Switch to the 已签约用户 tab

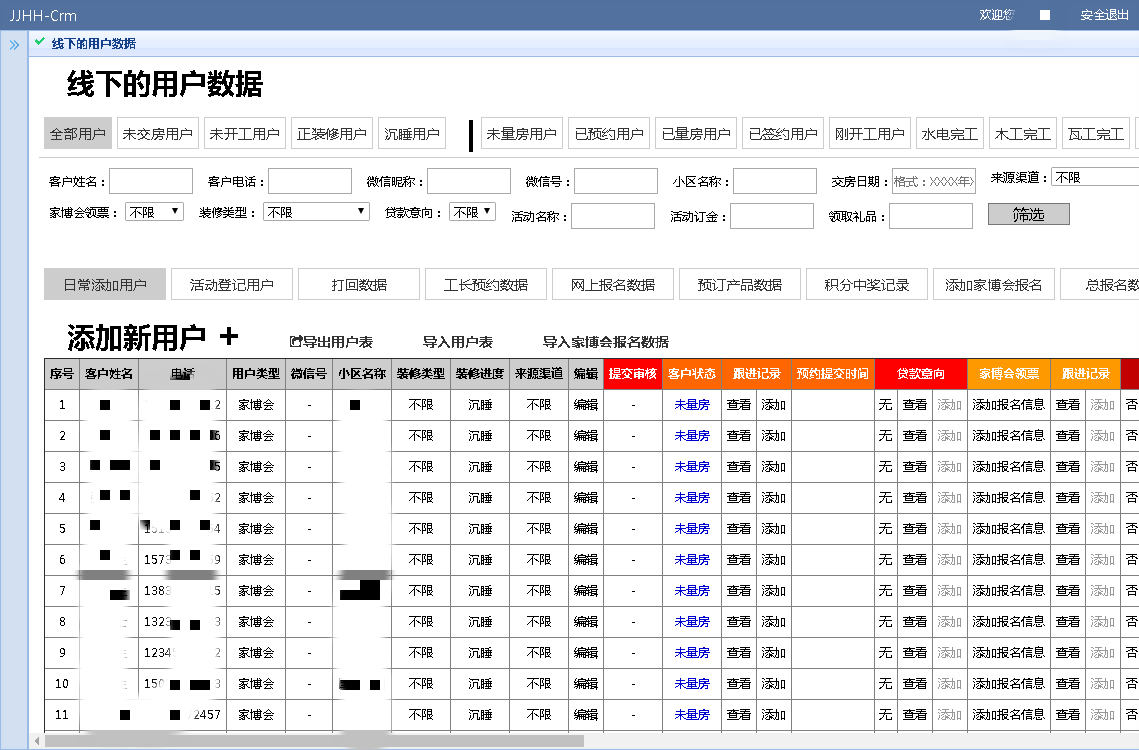coord(783,134)
